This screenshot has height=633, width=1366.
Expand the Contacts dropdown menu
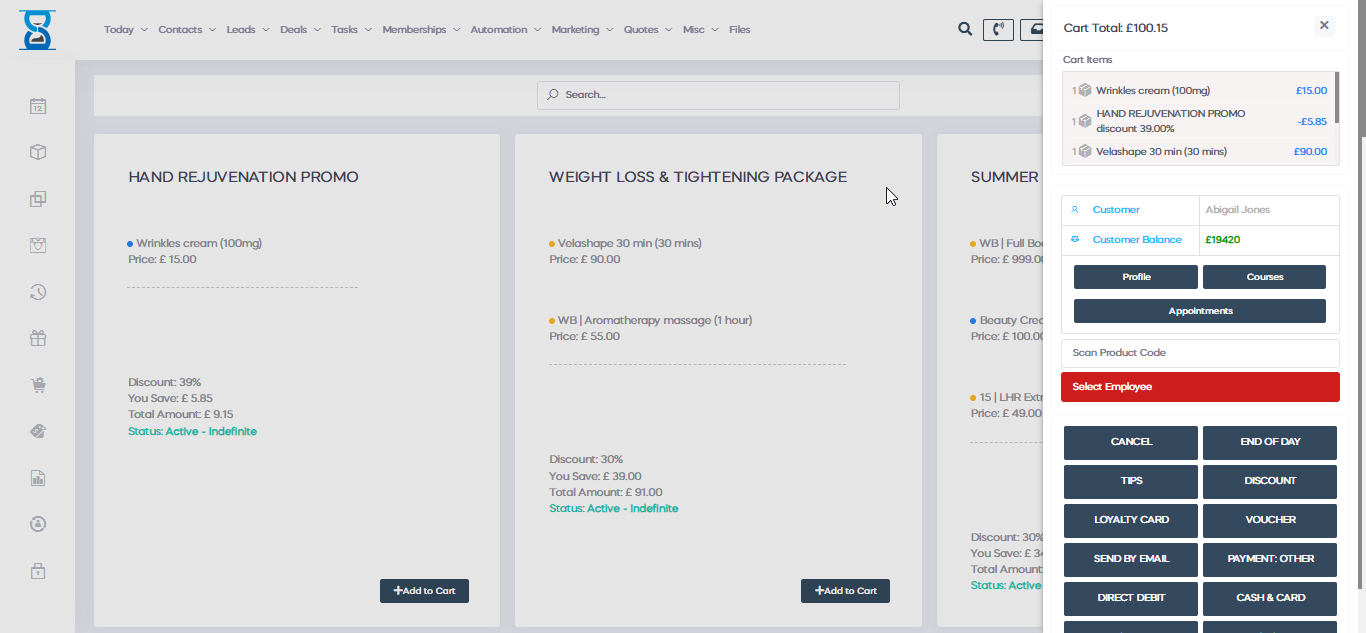coord(186,30)
